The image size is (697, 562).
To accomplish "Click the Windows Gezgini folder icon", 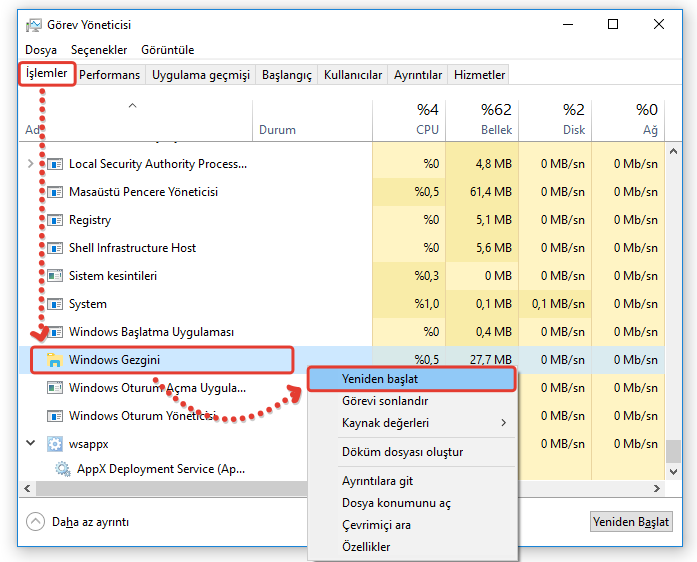I will [53, 360].
